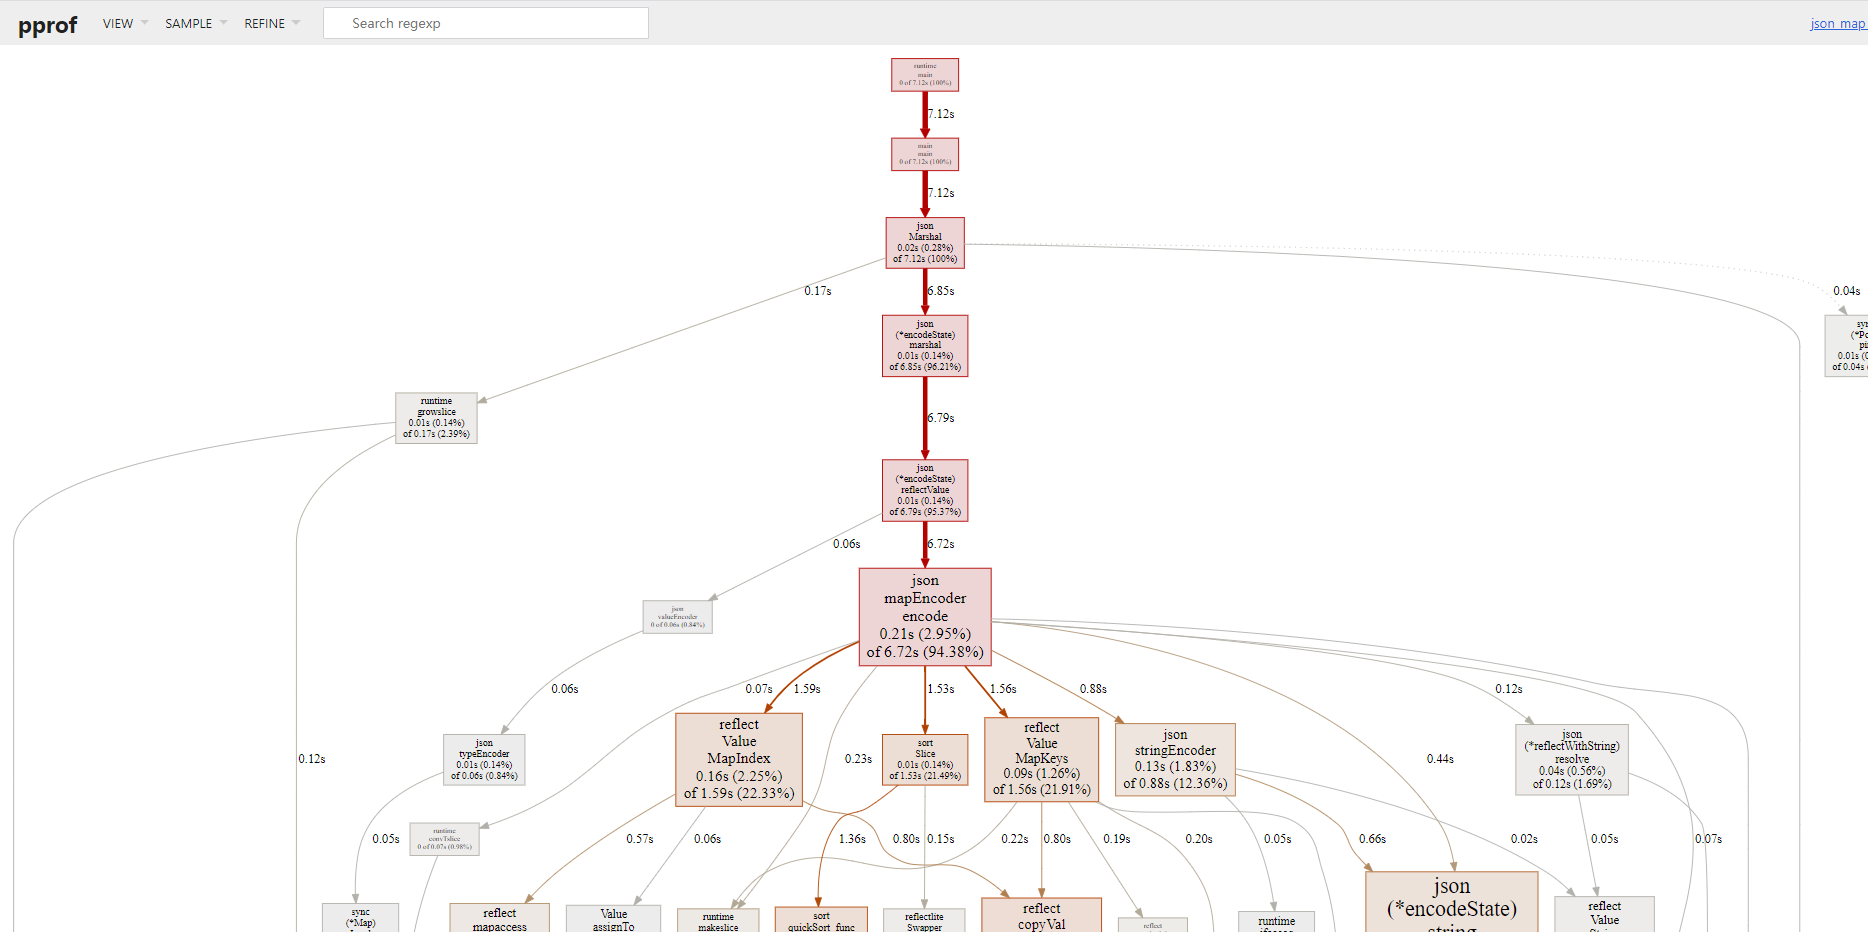Image resolution: width=1868 pixels, height=932 pixels.
Task: Select the 'sort quickSort func' node
Action: [820, 918]
